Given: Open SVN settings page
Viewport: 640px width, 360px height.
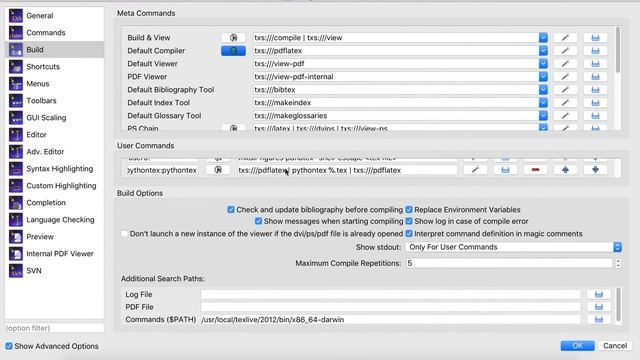Looking at the screenshot, I should [54, 271].
